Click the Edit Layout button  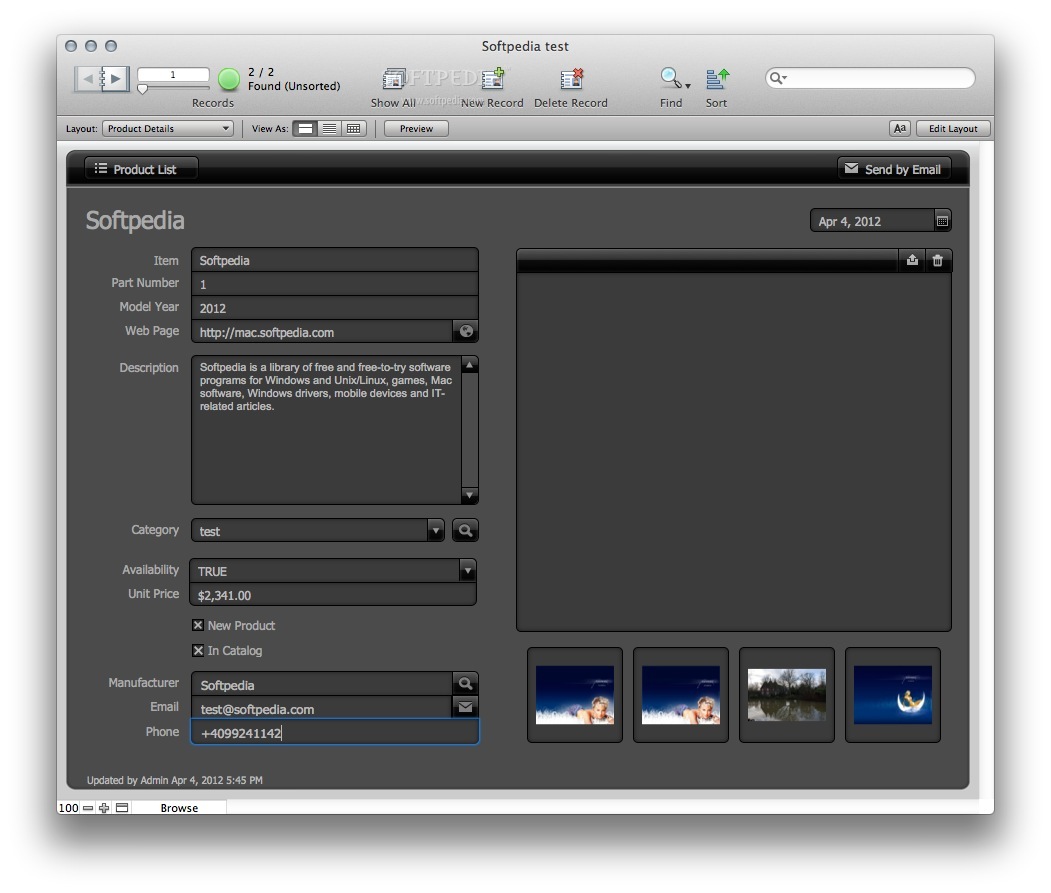pyautogui.click(x=951, y=128)
